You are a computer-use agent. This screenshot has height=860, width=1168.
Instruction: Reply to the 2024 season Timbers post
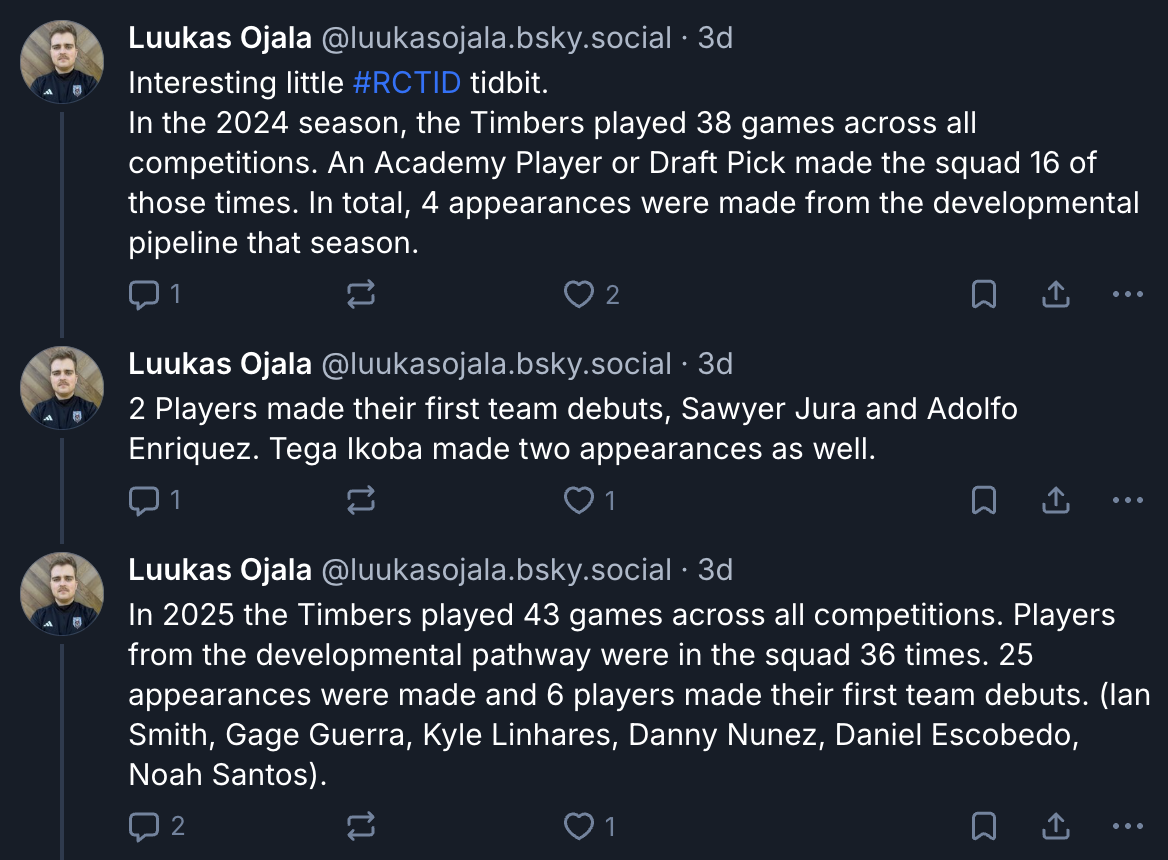pyautogui.click(x=145, y=294)
